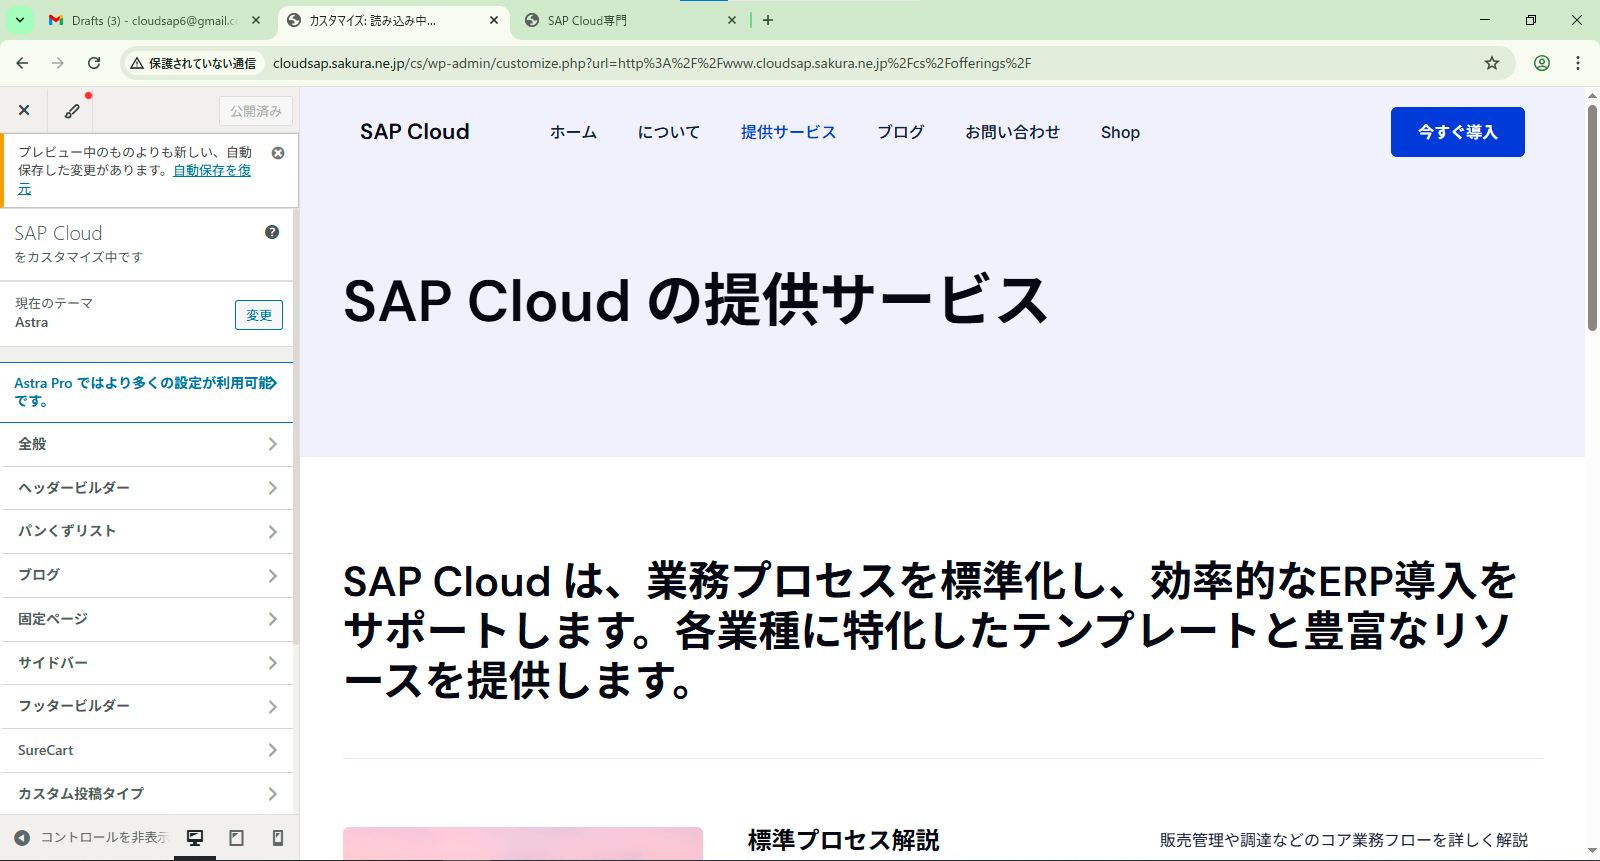Expand the 全般 section
This screenshot has width=1600, height=861.
[147, 444]
